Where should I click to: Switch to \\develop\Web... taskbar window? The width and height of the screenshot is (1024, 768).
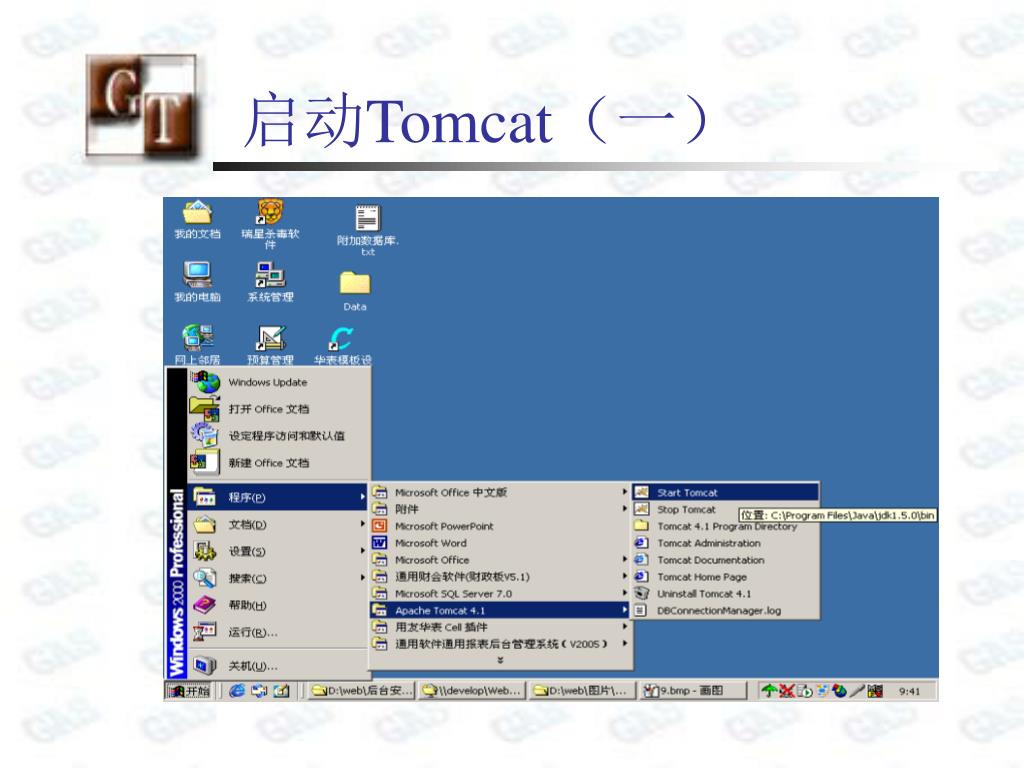pos(472,690)
